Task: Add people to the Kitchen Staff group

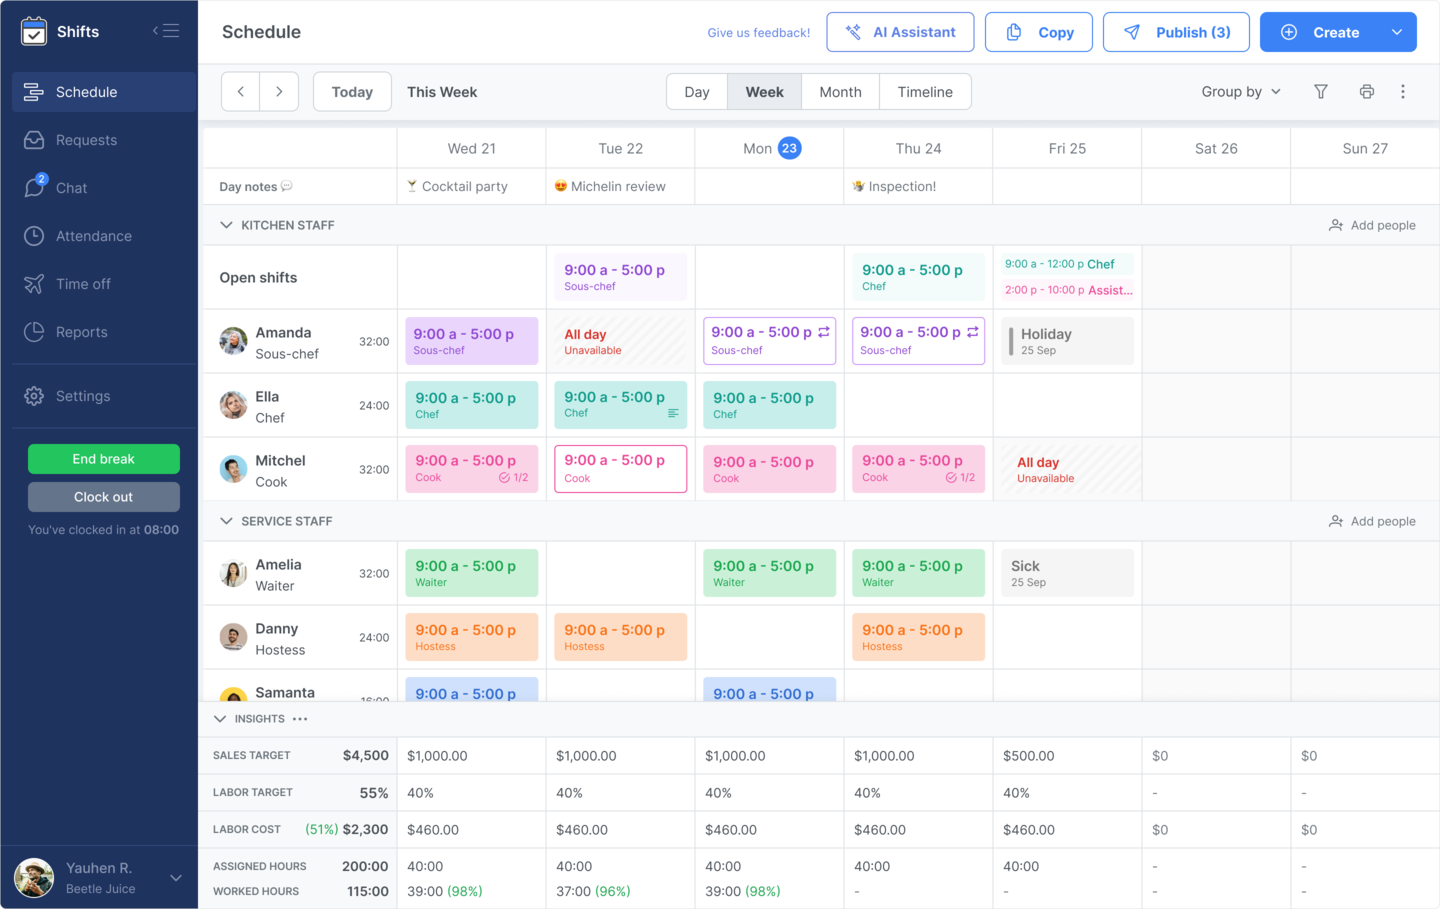Action: tap(1372, 225)
